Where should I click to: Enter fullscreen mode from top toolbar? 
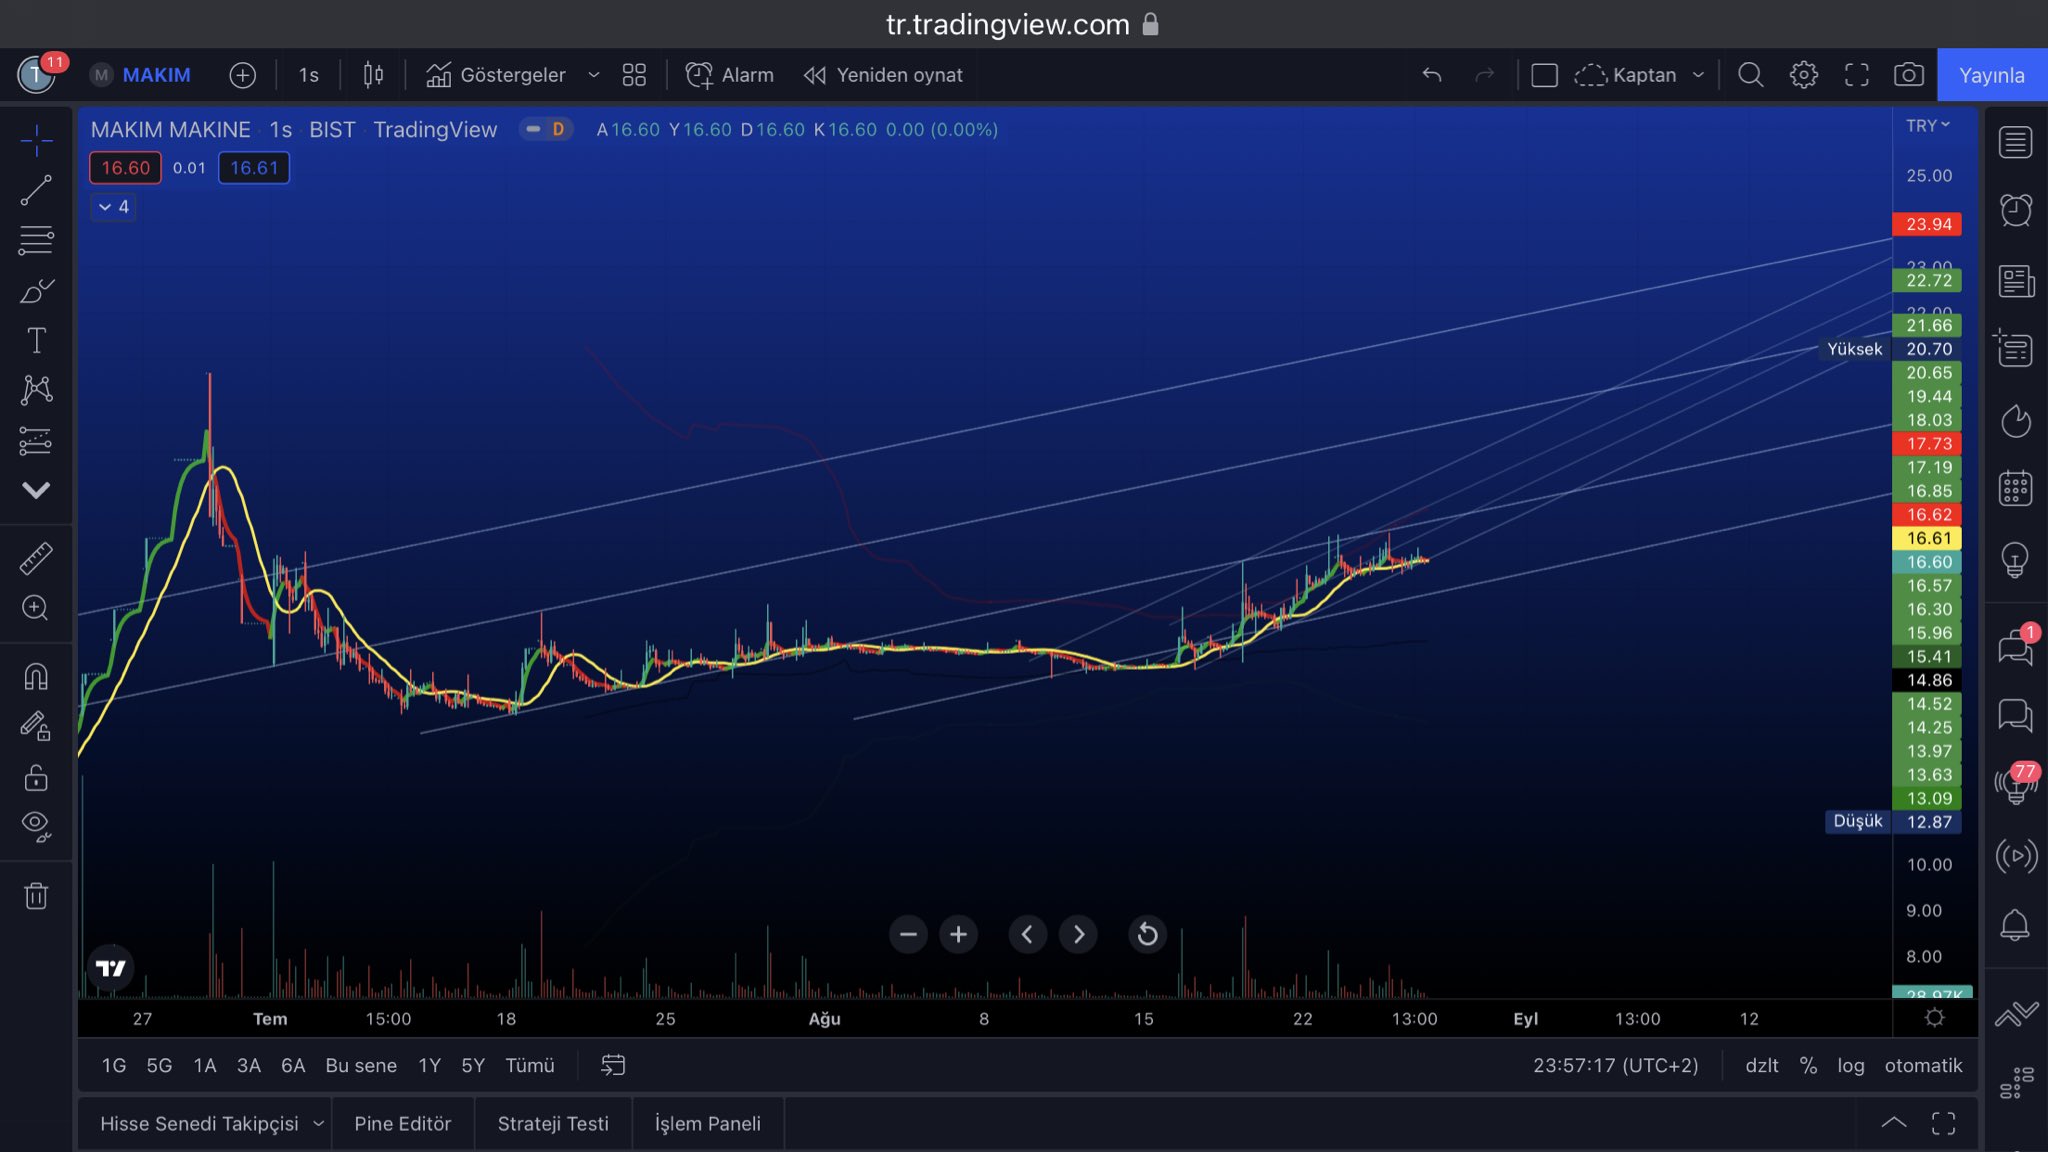(x=1857, y=75)
